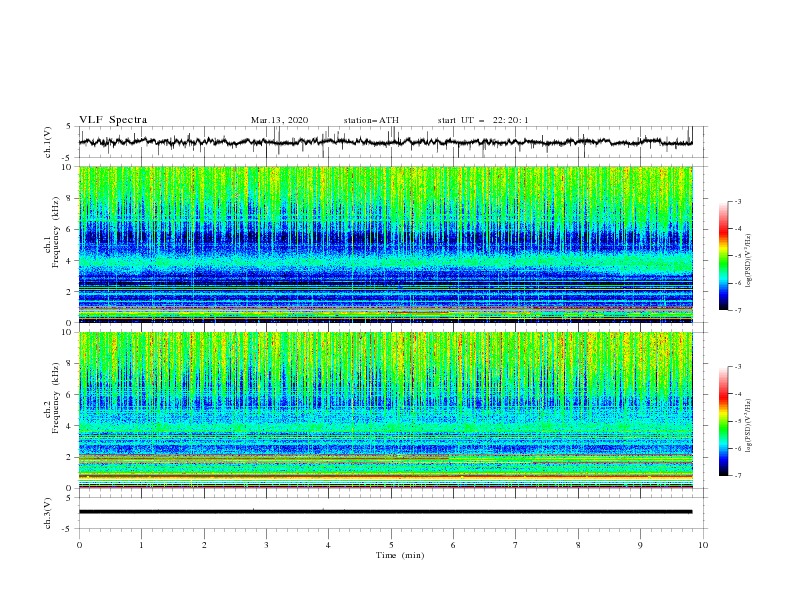
Task: Click time axis tick label "7"
Action: [x=516, y=545]
